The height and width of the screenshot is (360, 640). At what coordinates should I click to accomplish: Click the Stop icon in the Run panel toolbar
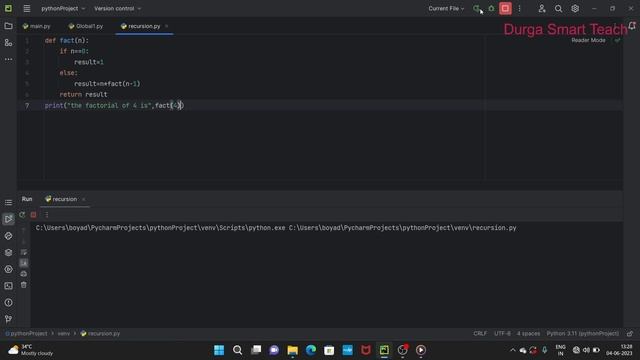[x=33, y=214]
